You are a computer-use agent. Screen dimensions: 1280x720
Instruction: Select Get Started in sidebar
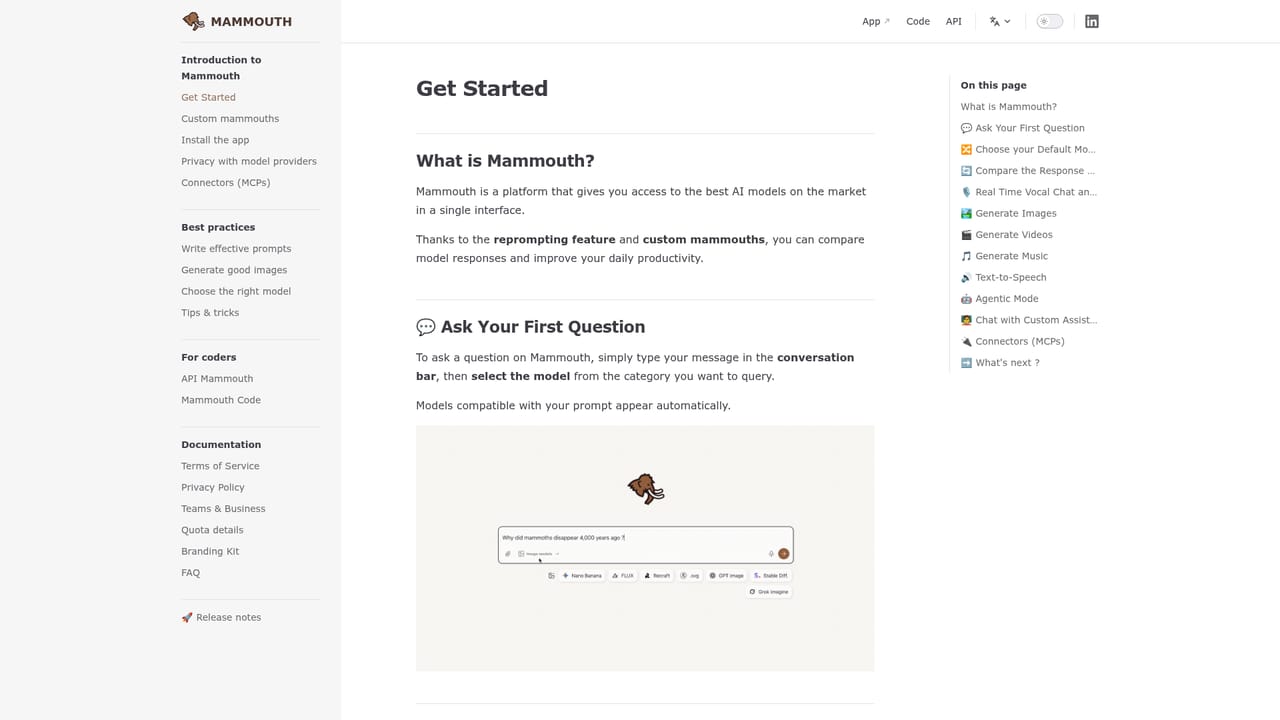click(x=208, y=97)
